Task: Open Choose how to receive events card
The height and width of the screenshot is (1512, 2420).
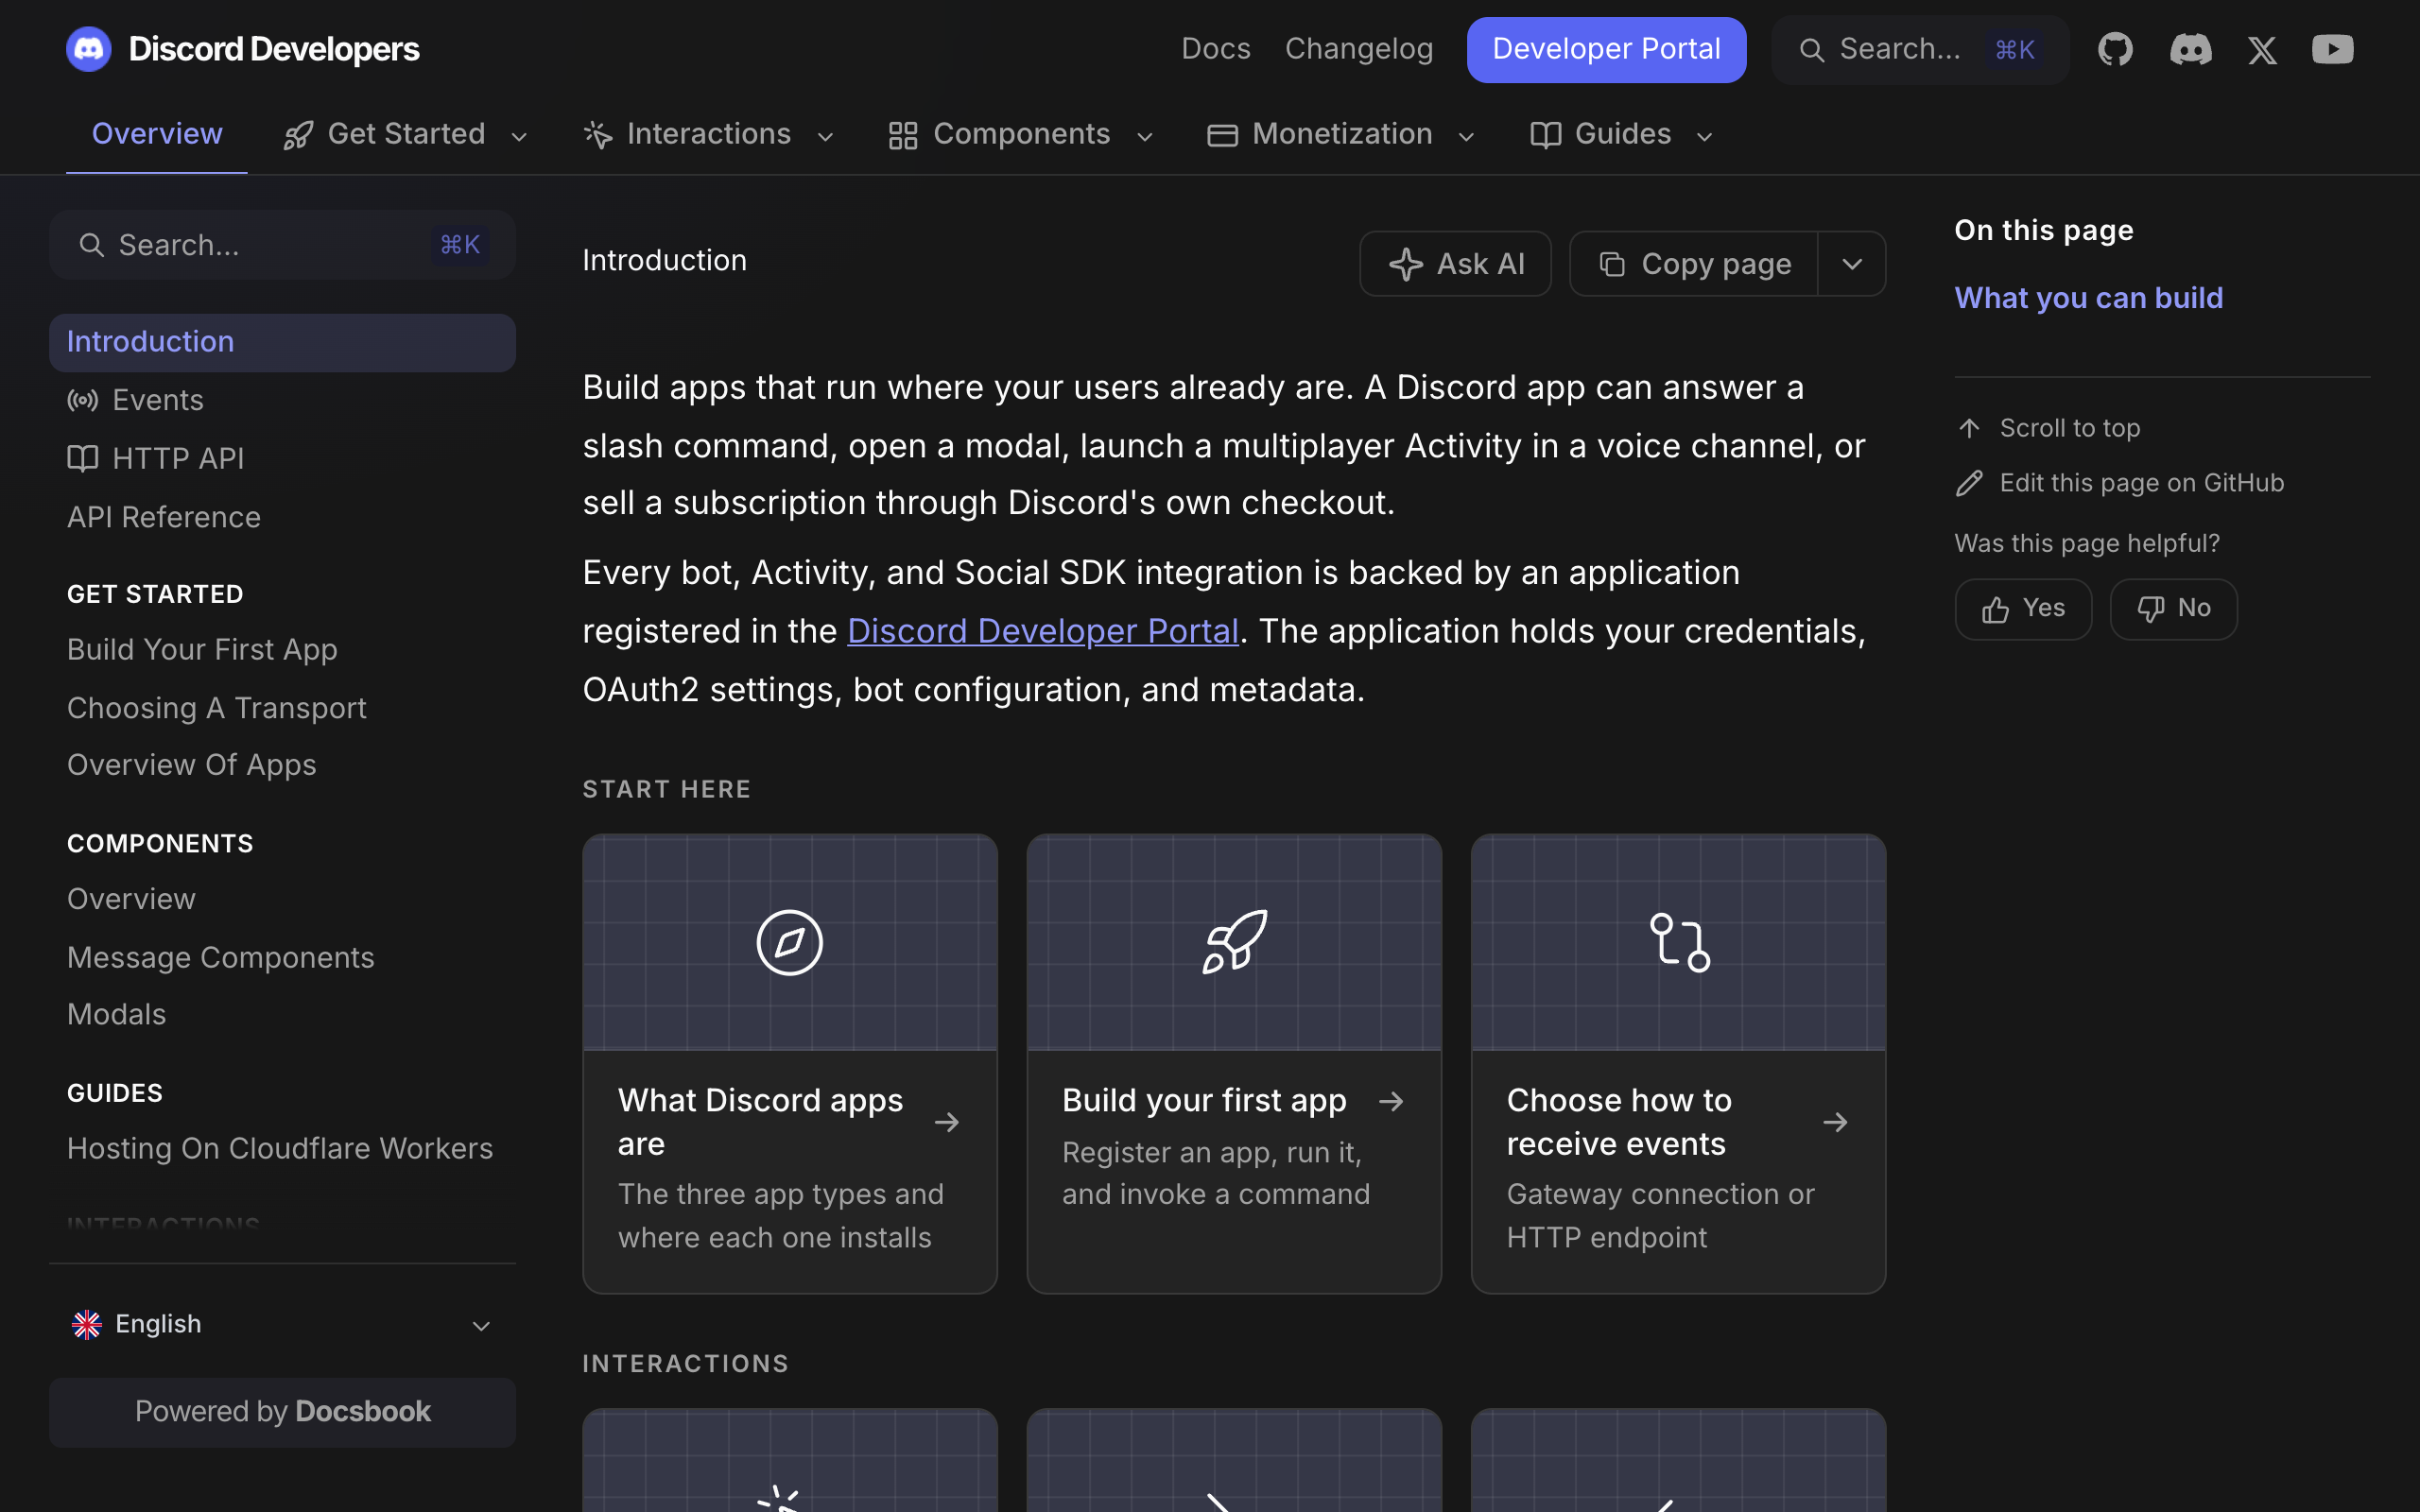Action: coord(1679,1064)
